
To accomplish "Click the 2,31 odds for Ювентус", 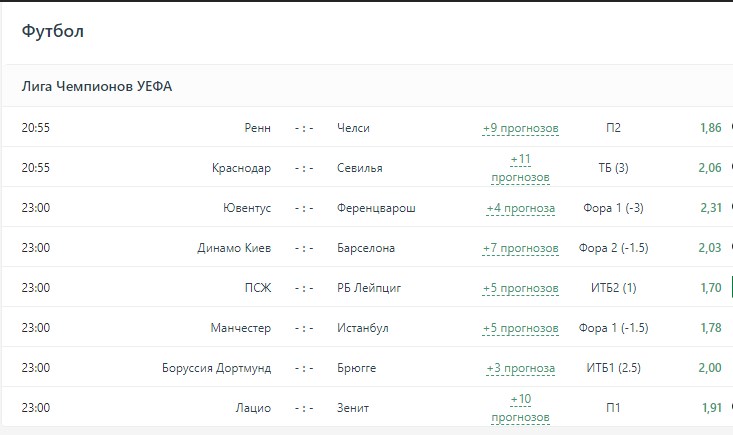I will 710,208.
